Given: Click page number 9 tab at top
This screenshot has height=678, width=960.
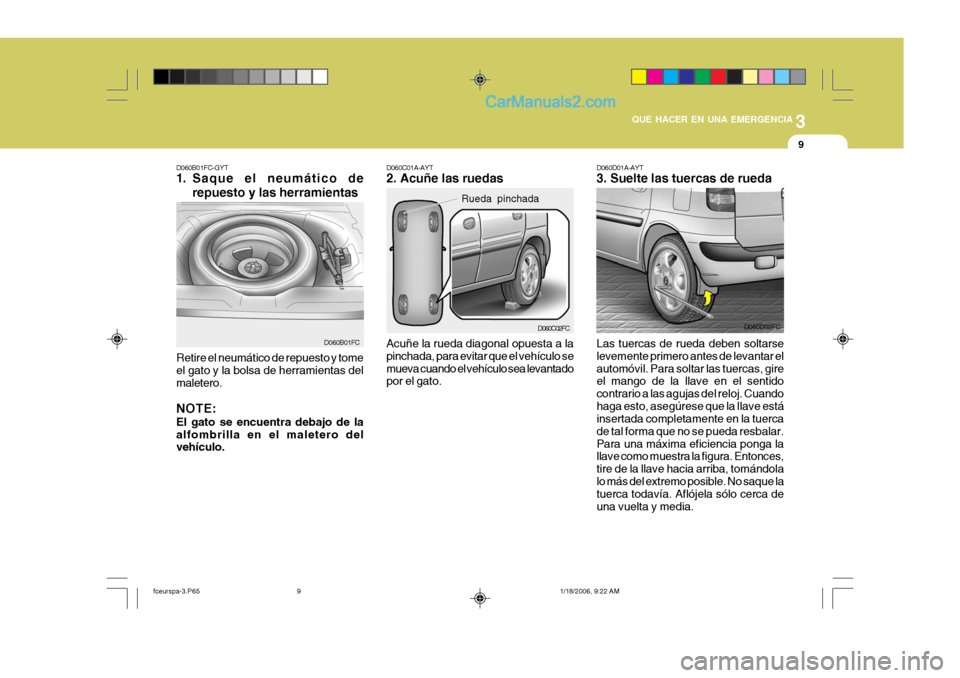Looking at the screenshot, I should [x=801, y=145].
